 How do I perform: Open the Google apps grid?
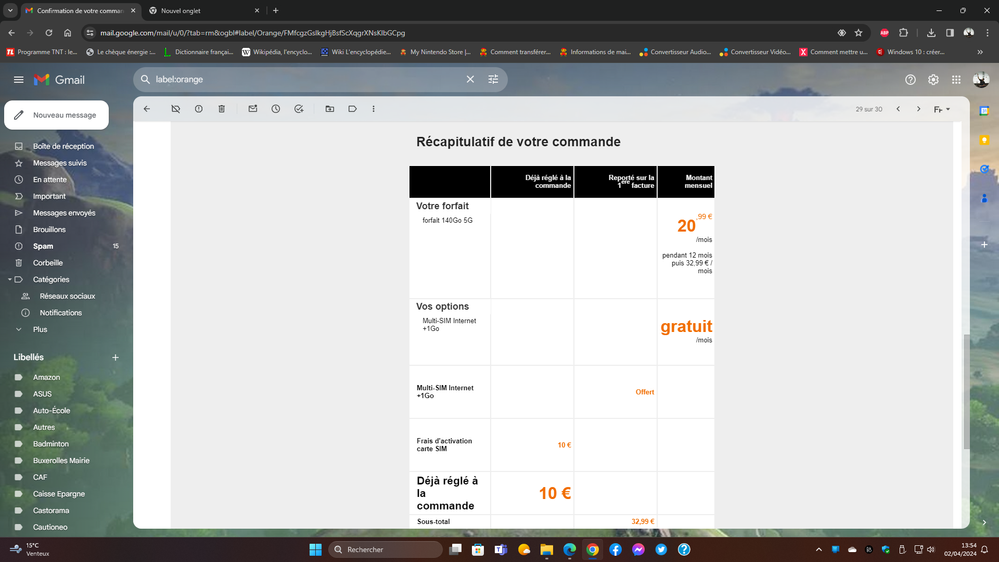957,80
